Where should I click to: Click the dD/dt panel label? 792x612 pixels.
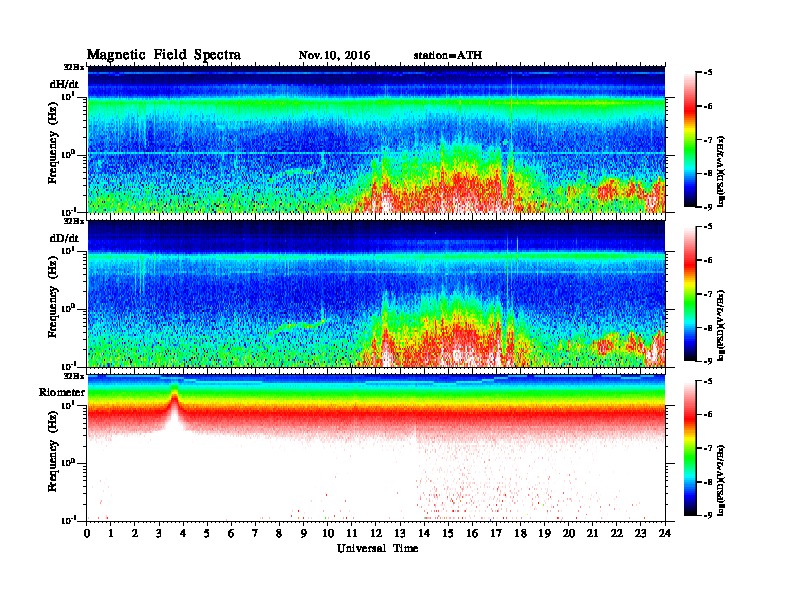point(64,238)
